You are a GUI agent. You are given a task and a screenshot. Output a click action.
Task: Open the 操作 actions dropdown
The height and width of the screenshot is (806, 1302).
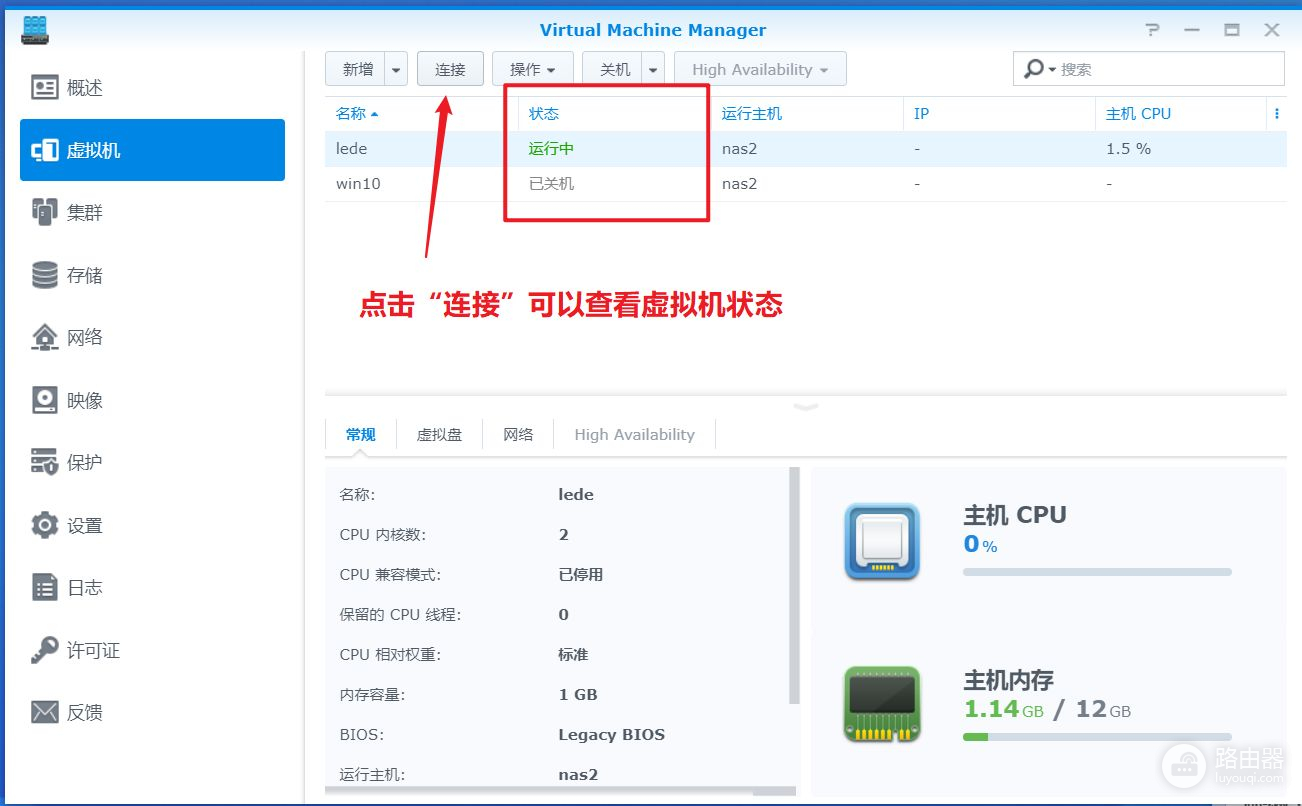(x=532, y=70)
